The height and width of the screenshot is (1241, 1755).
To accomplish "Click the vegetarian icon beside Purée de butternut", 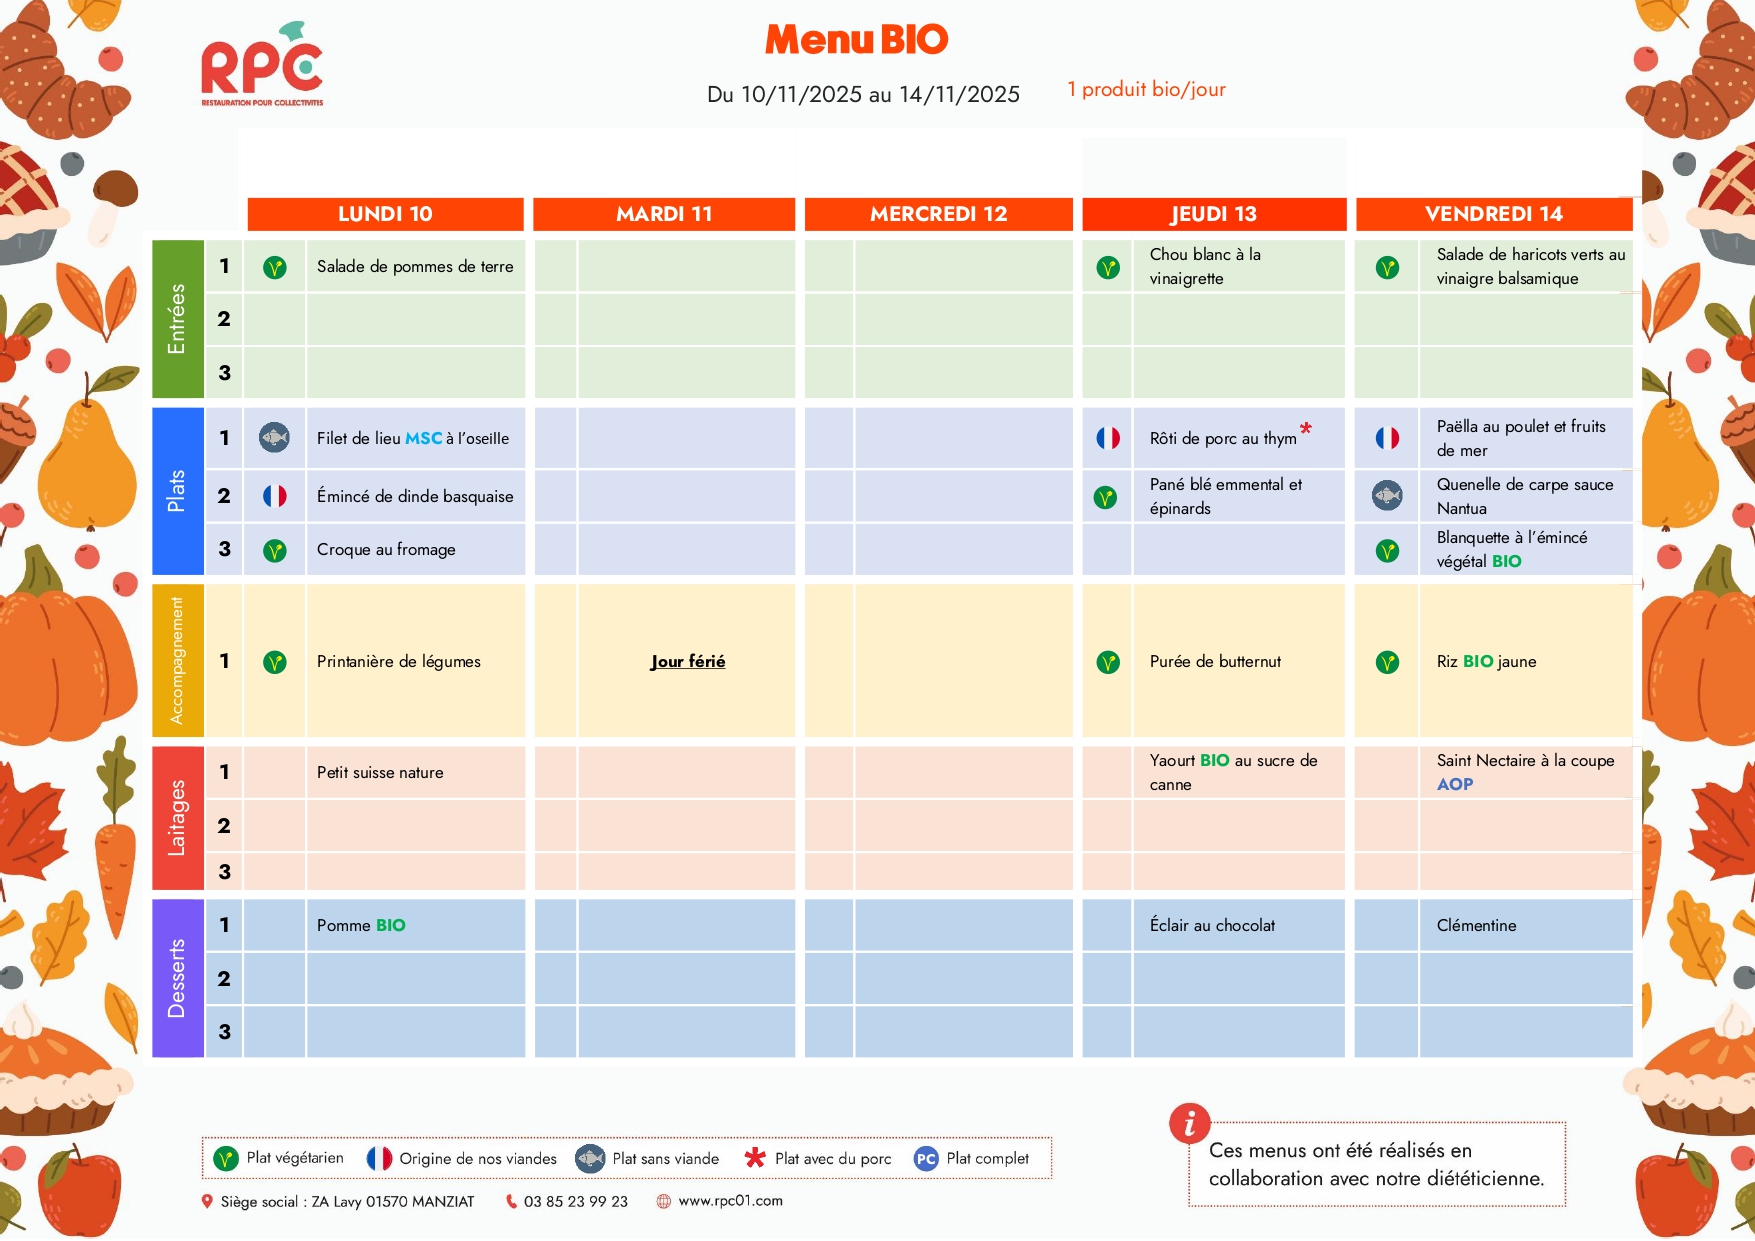I will (1107, 662).
